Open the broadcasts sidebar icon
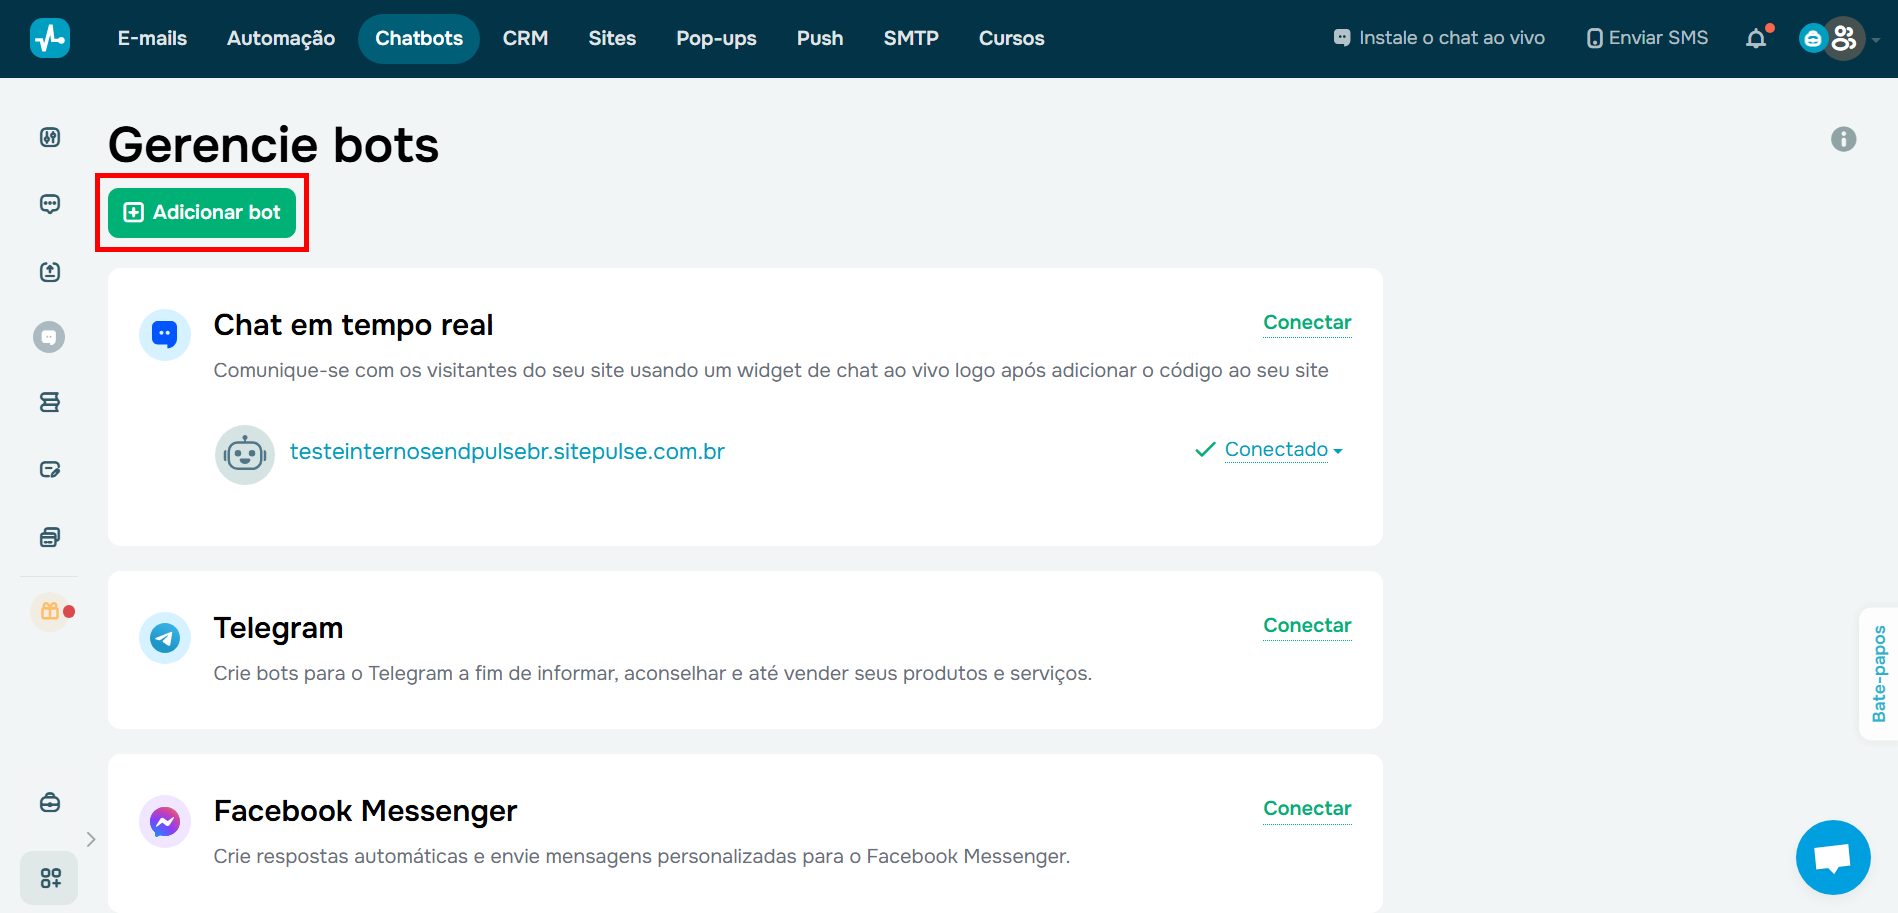The height and width of the screenshot is (913, 1898). click(x=49, y=271)
